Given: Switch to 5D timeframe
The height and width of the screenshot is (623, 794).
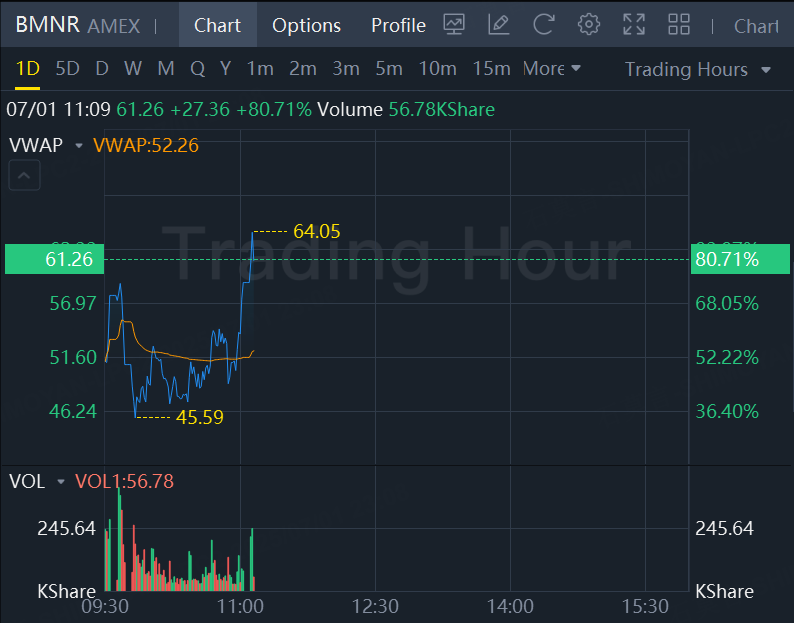Looking at the screenshot, I should [x=67, y=69].
